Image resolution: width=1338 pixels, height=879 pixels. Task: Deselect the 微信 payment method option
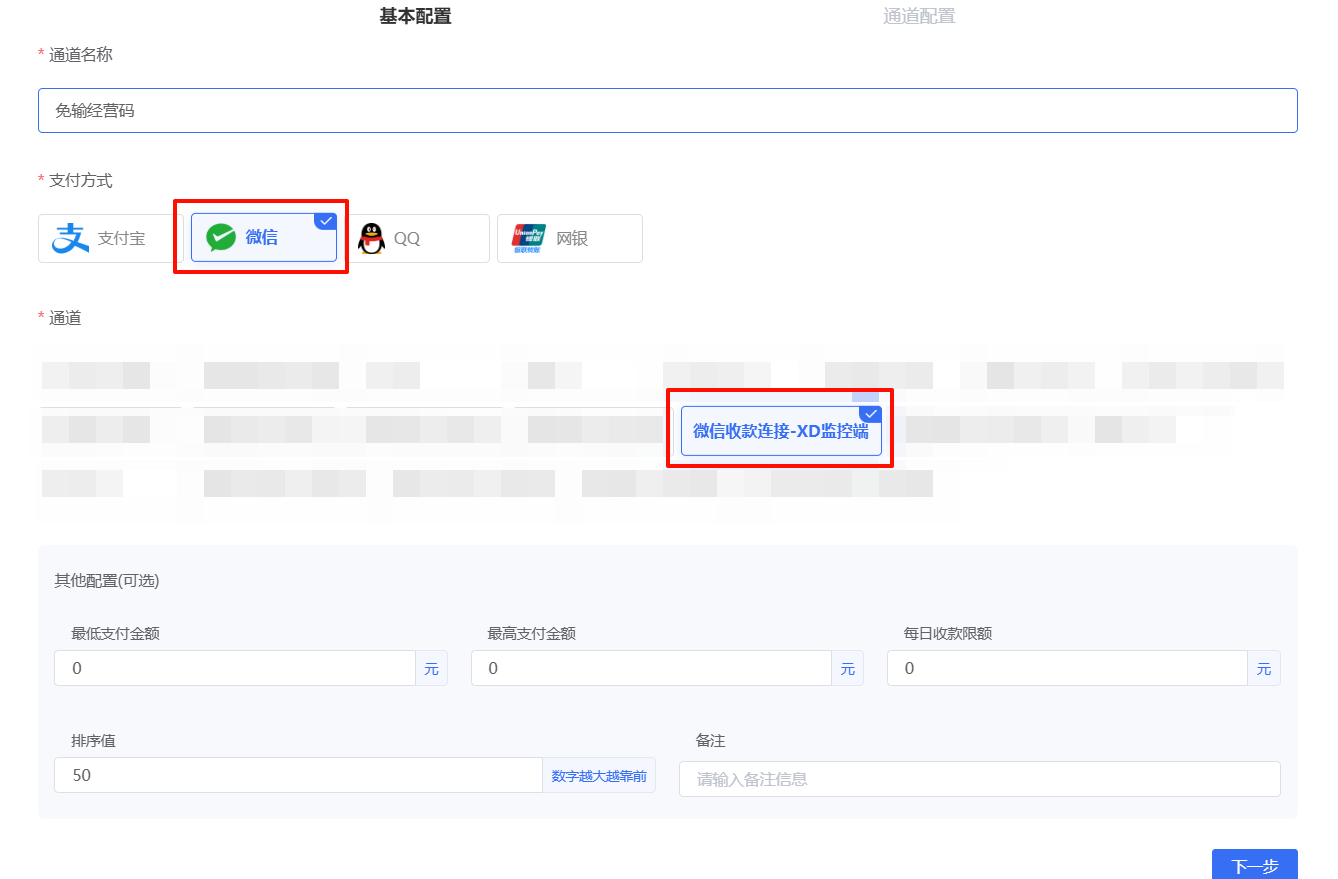262,238
